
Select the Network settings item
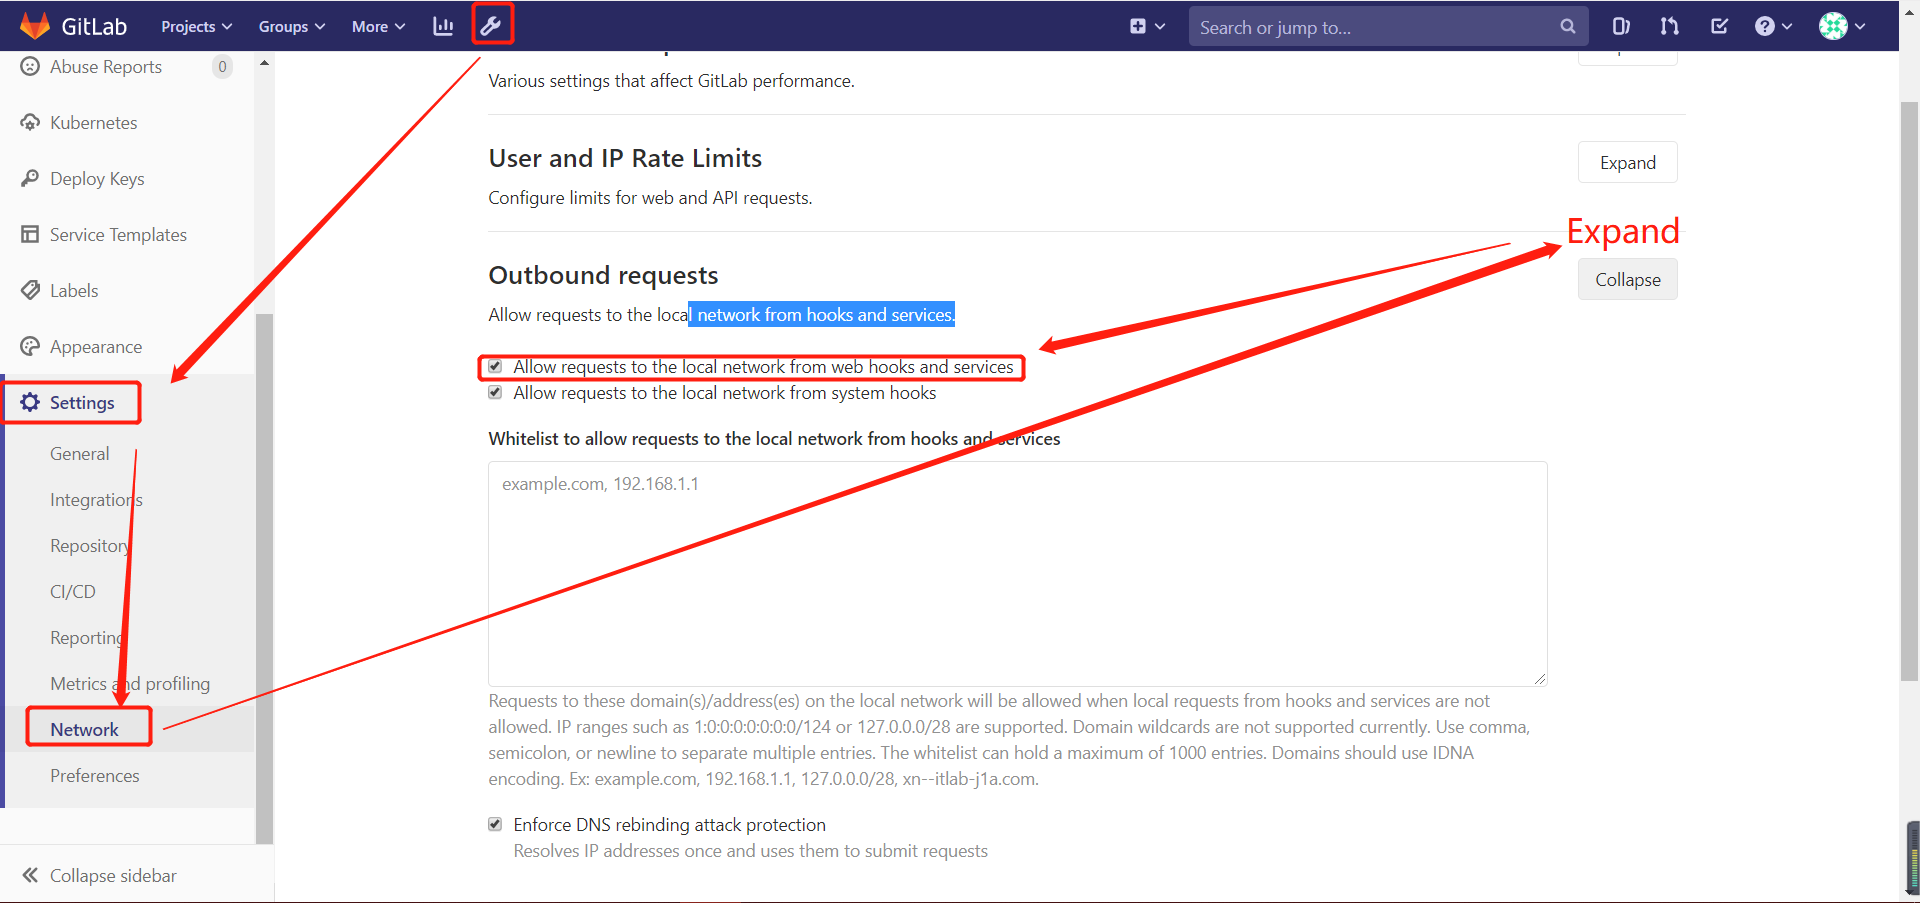point(85,730)
